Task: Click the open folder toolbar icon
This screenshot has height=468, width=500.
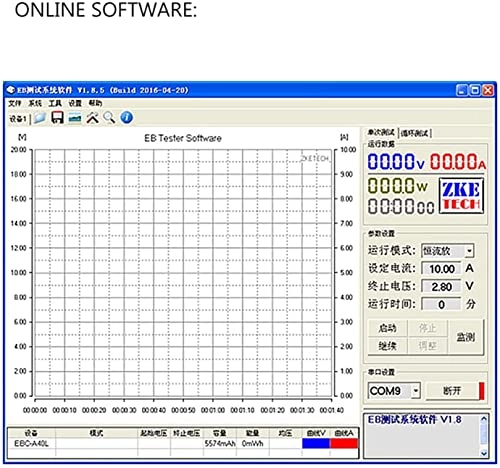Action: (x=40, y=118)
